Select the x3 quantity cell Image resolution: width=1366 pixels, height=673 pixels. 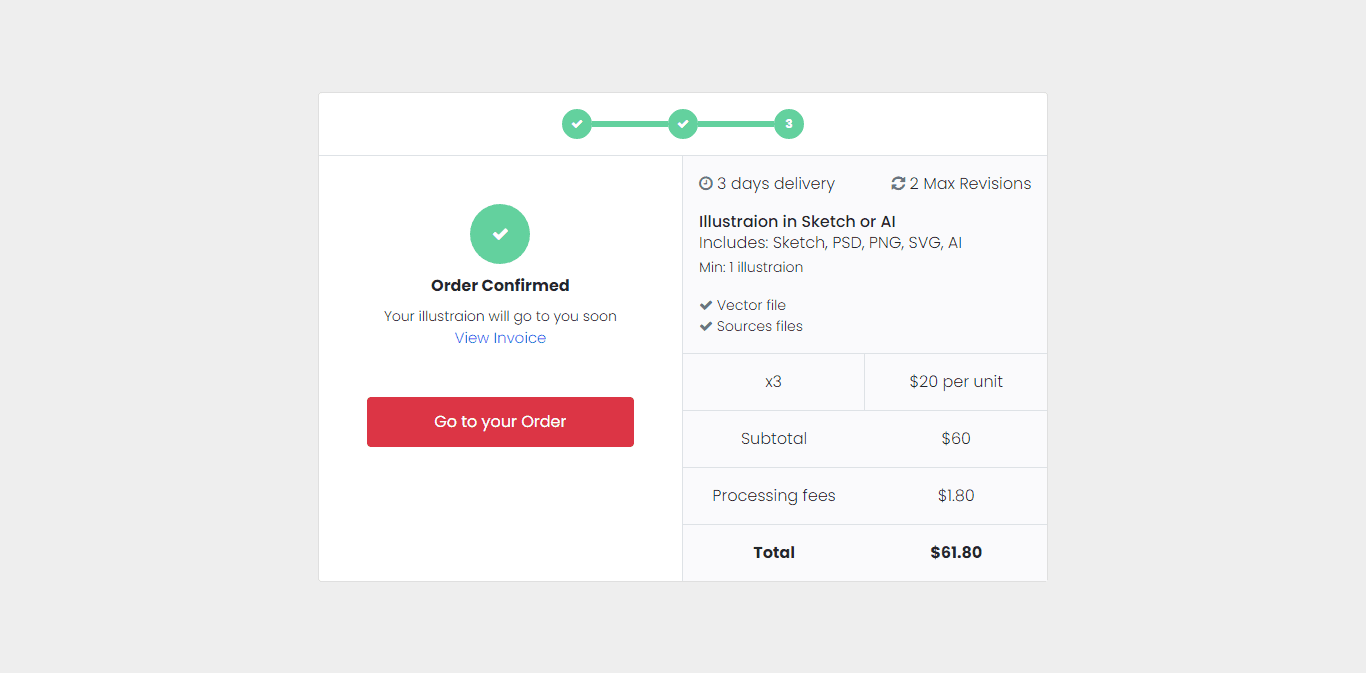[x=773, y=381]
